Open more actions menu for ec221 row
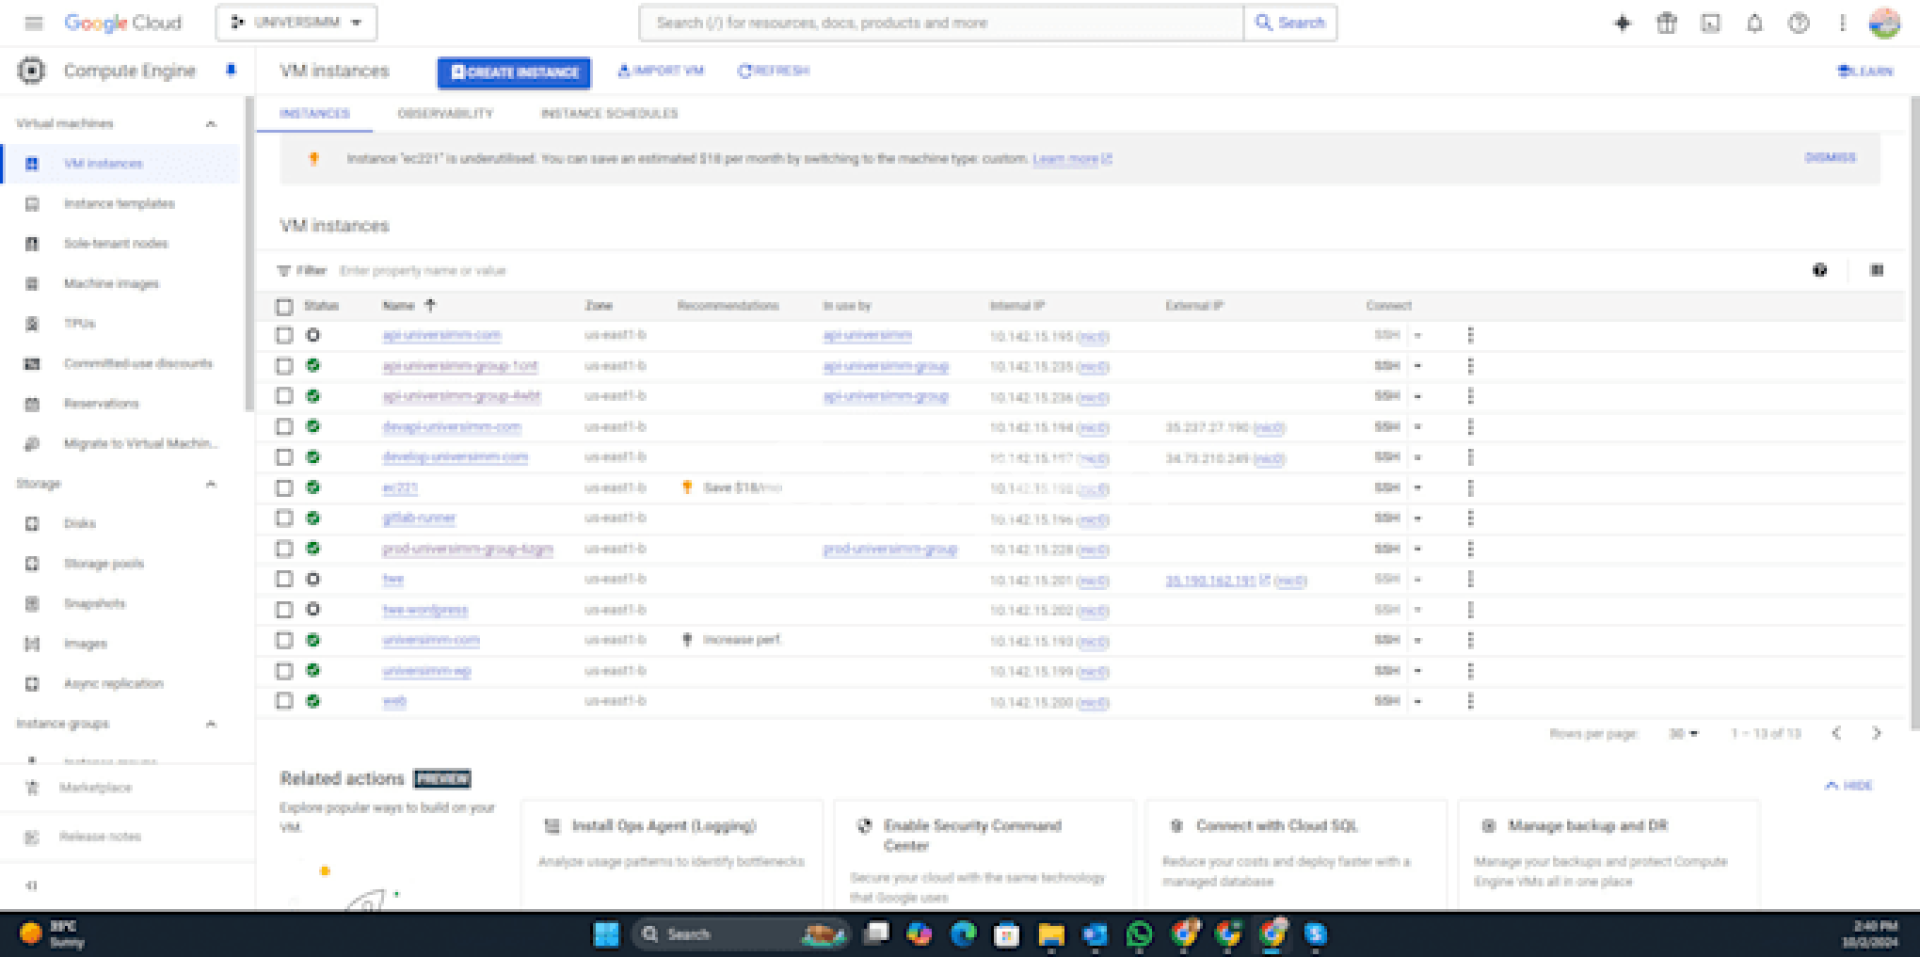 [1470, 488]
